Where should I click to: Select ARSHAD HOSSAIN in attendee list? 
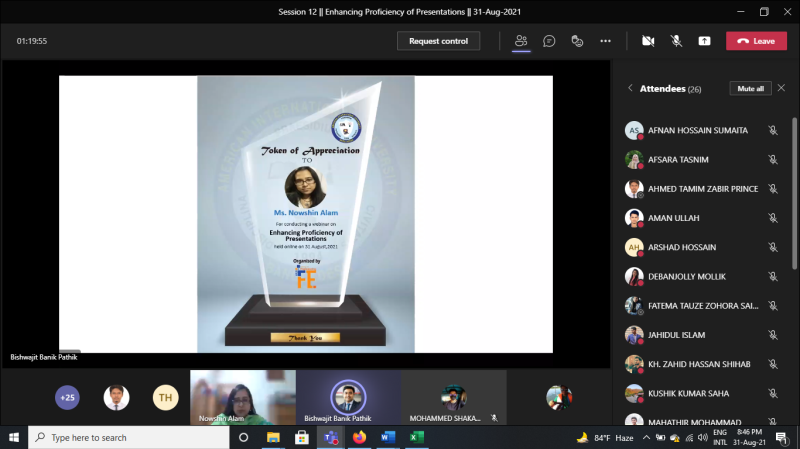(685, 247)
